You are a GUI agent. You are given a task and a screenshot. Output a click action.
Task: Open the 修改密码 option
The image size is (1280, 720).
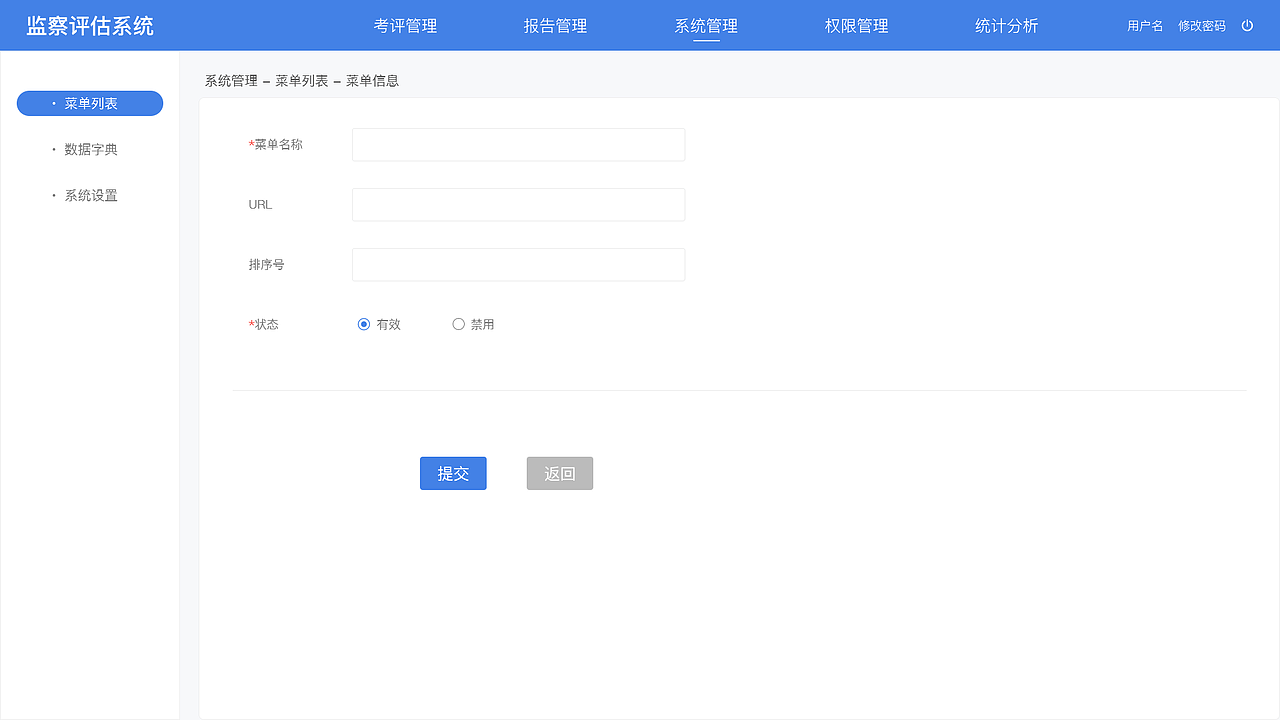tap(1202, 26)
